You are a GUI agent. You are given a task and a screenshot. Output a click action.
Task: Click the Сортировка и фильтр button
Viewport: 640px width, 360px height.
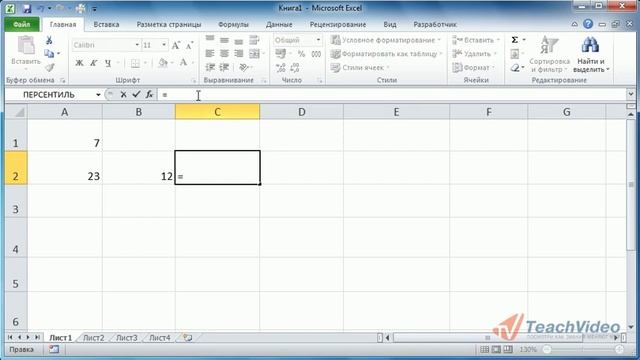(x=549, y=54)
